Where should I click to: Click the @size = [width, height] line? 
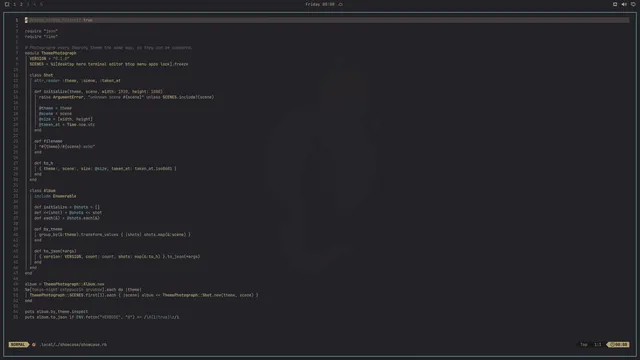[66, 119]
